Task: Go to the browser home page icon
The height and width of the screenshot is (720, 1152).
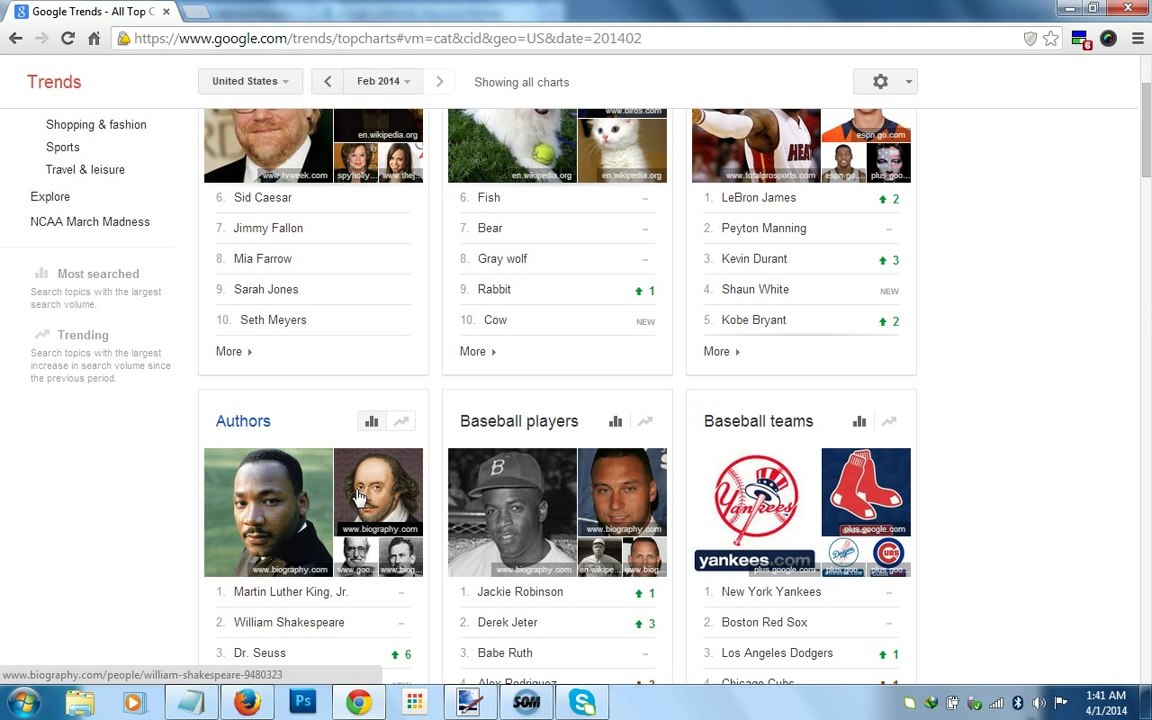Action: pos(94,38)
